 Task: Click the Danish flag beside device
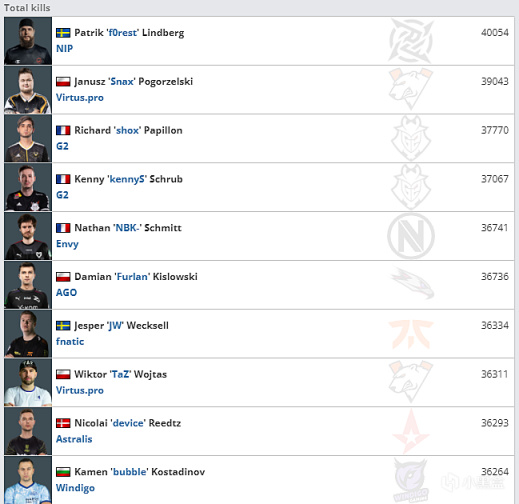tap(63, 423)
